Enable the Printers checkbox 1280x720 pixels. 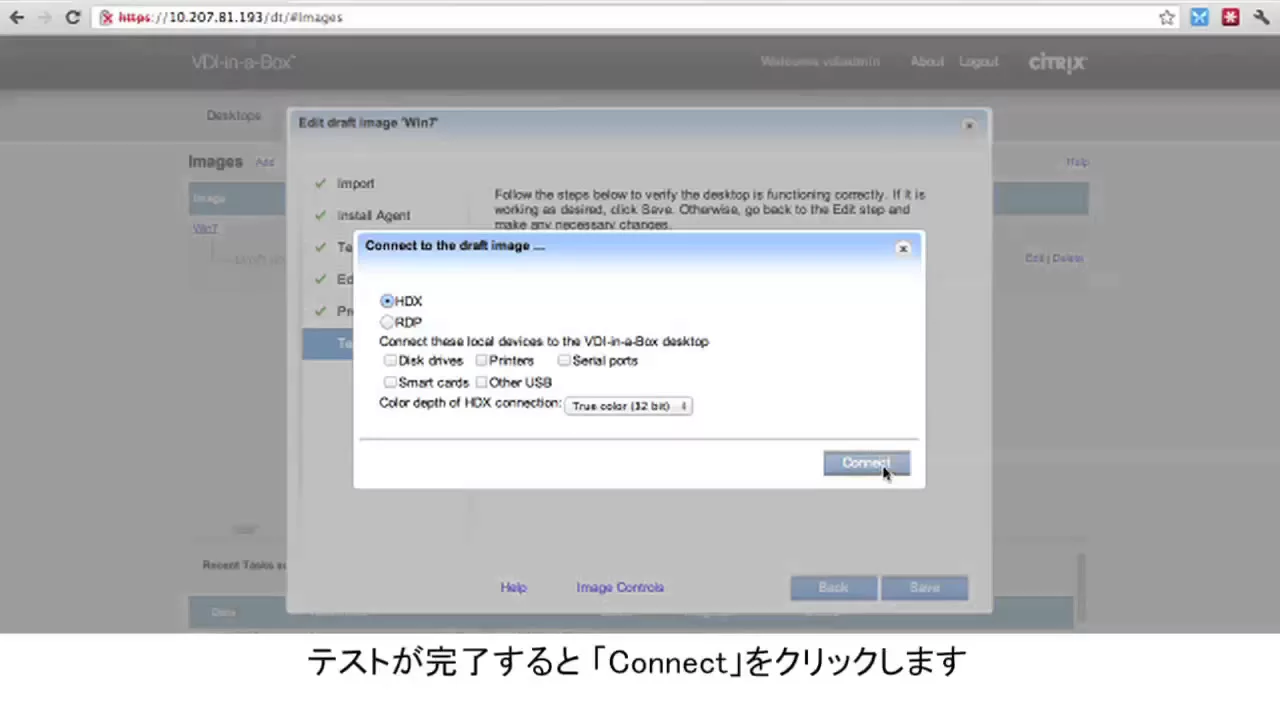[481, 360]
